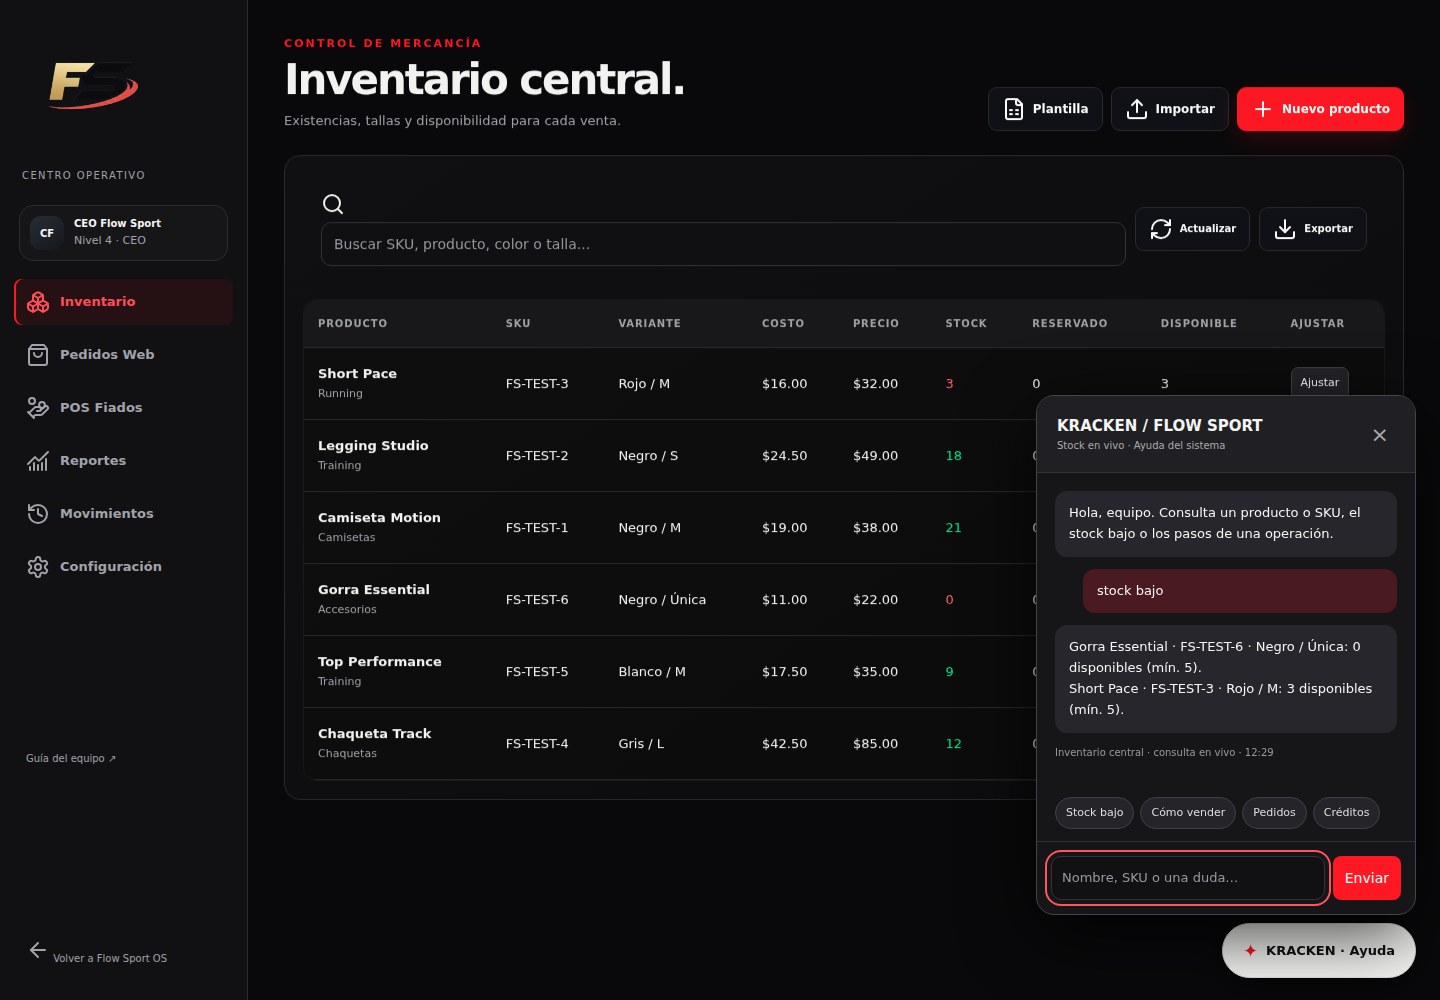Click the red star on KRACKEN Ayuda
Viewport: 1440px width, 1000px height.
point(1250,950)
